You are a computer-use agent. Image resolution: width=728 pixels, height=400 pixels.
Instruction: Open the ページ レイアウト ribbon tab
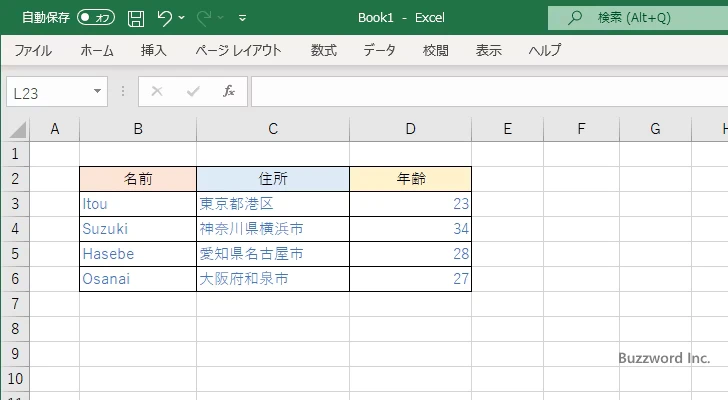click(238, 50)
